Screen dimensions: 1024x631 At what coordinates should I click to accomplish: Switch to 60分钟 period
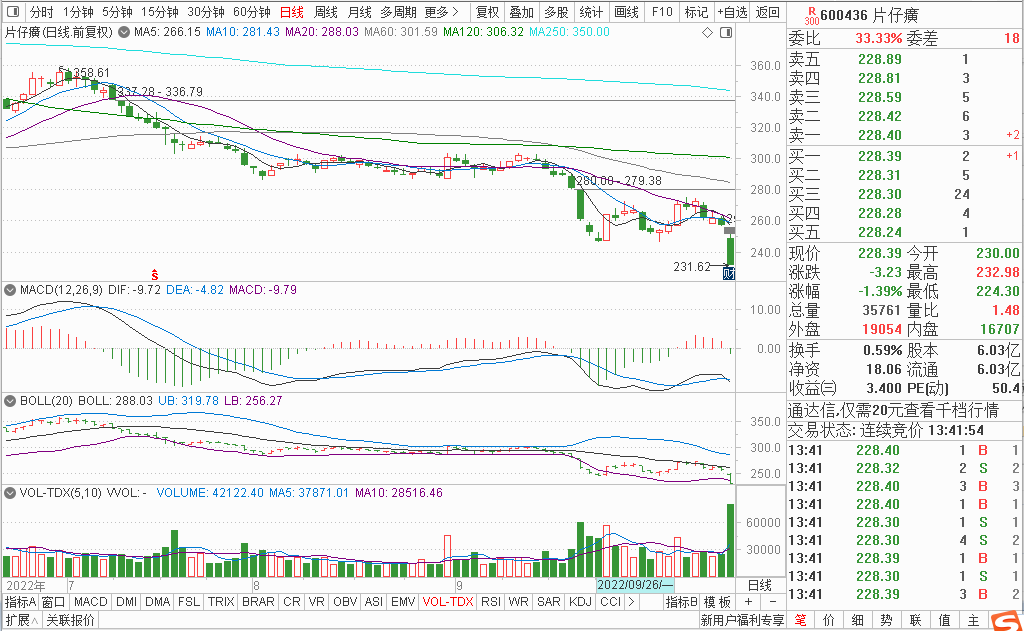click(x=251, y=12)
